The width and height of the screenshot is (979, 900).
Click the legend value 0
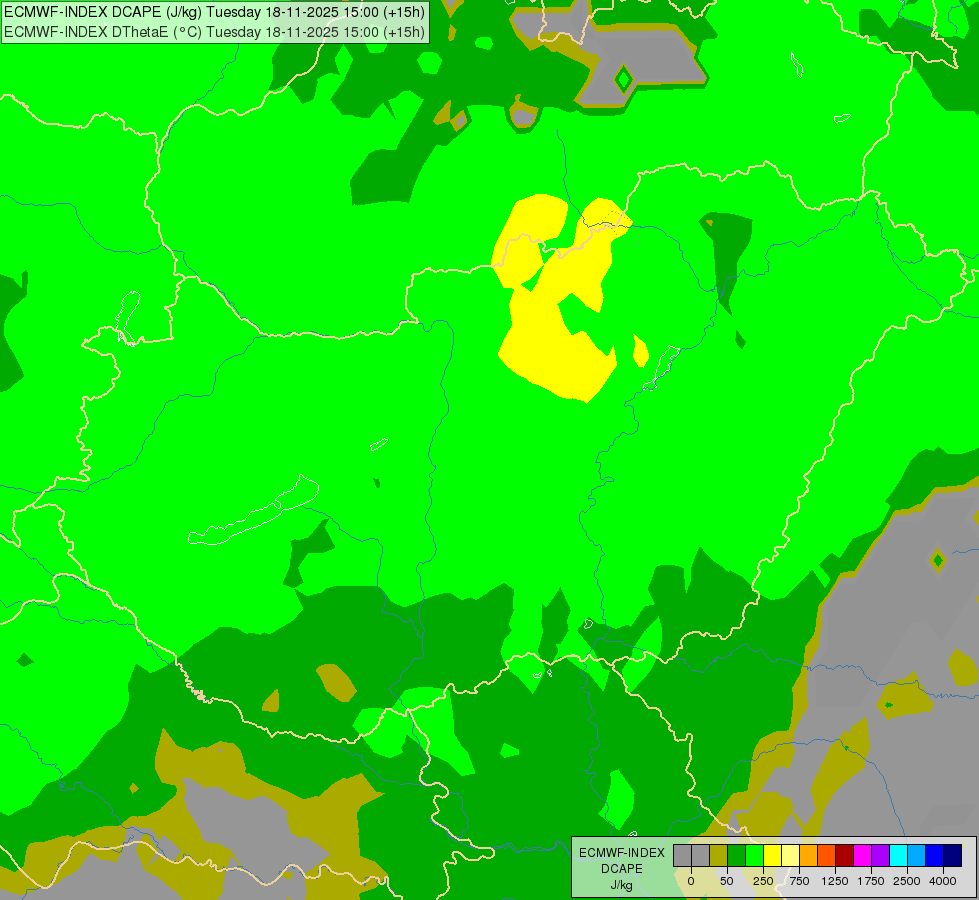tap(691, 881)
